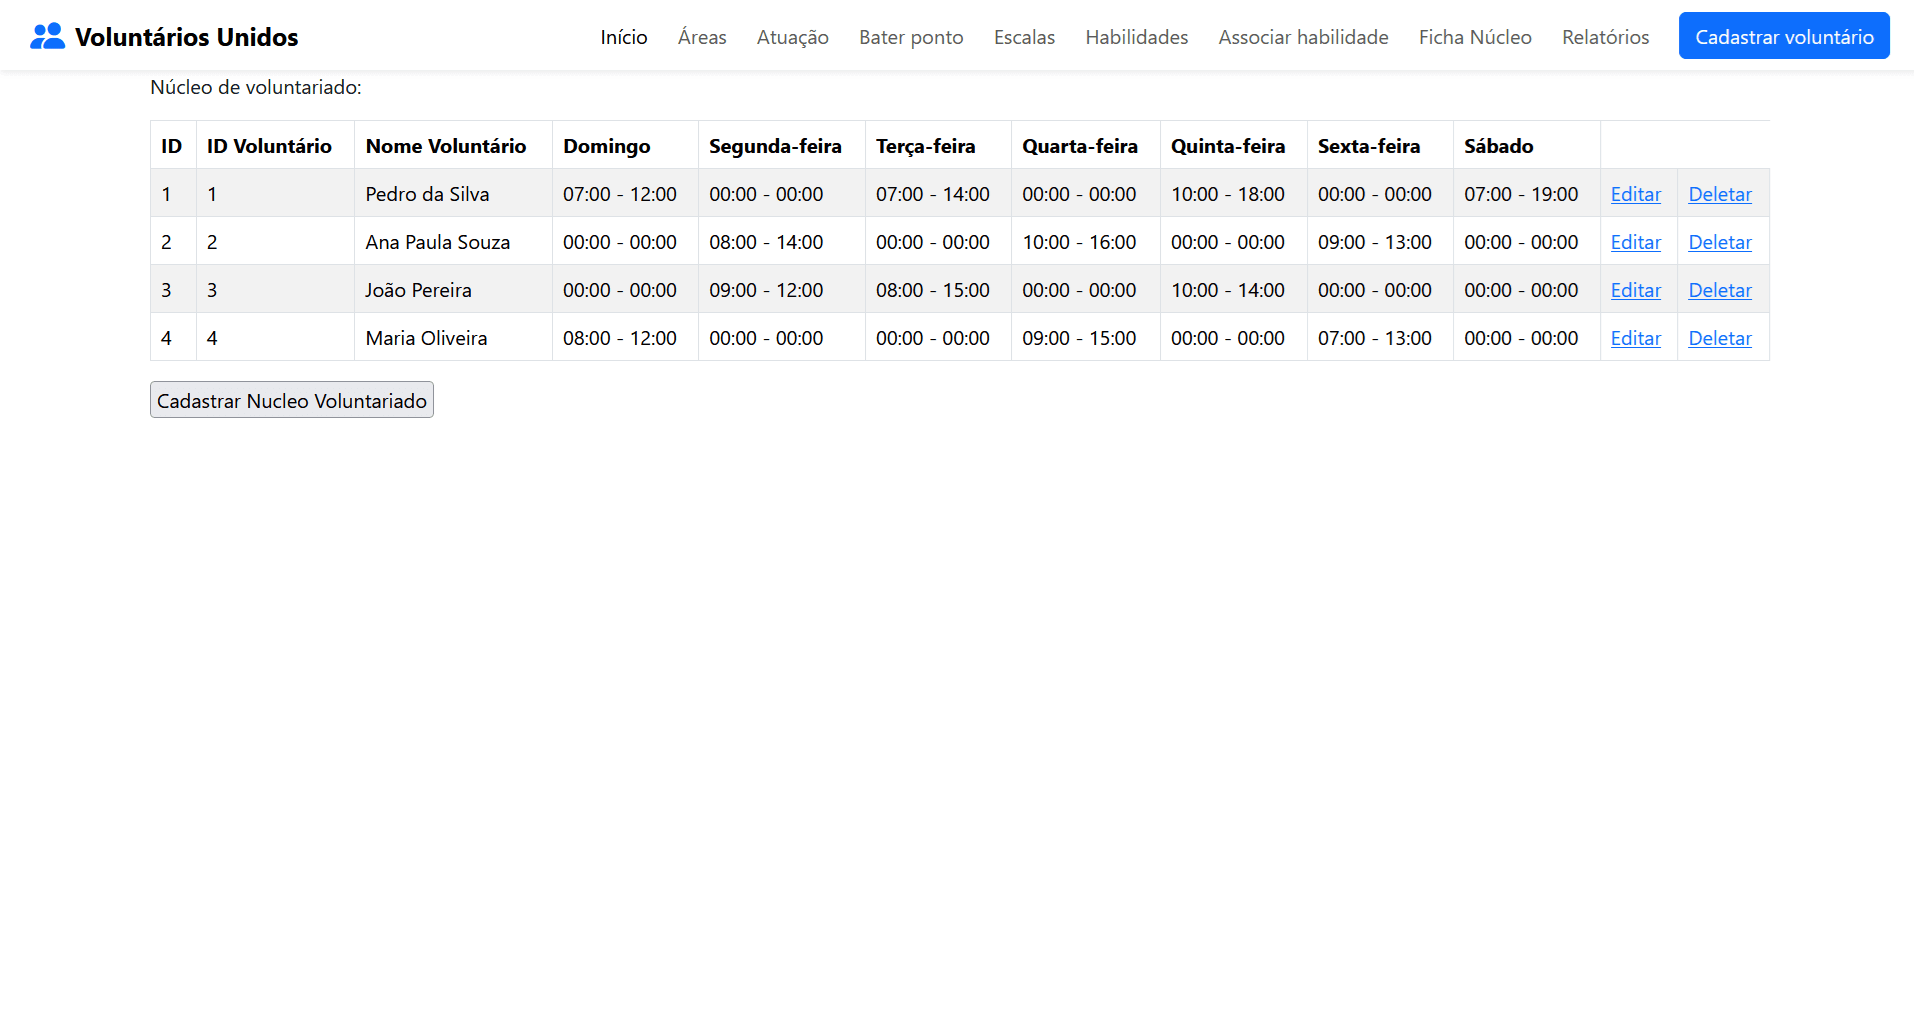Delete Maria Oliveira's entry
1914x1031 pixels.
1719,338
